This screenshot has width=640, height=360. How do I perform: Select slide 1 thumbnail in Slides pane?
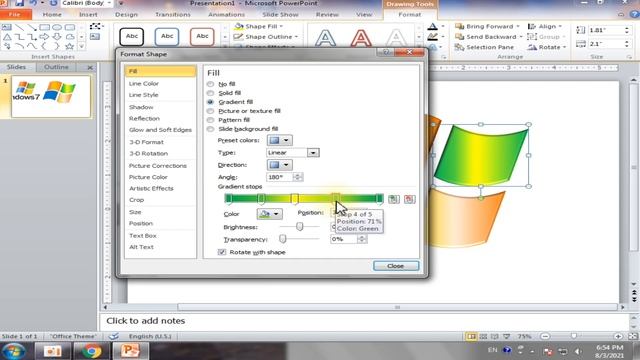(51, 96)
